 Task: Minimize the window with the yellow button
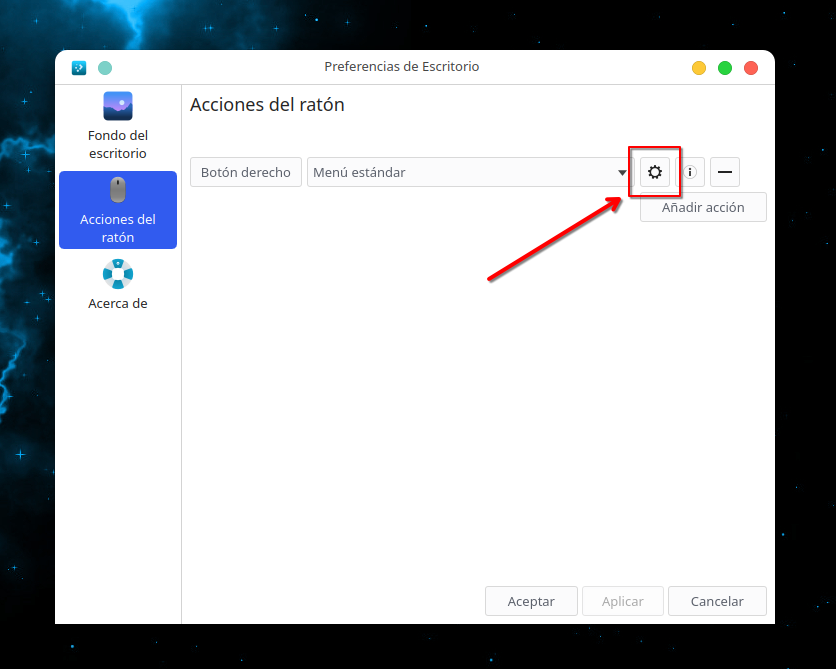(699, 68)
